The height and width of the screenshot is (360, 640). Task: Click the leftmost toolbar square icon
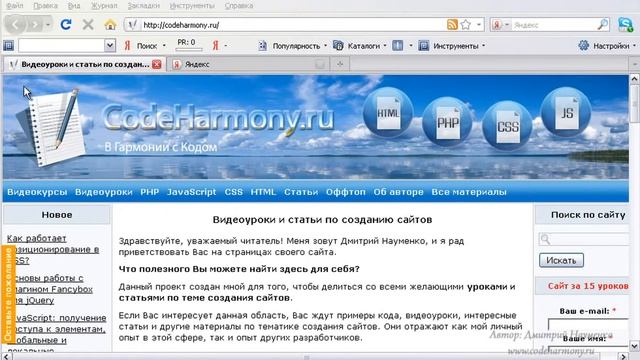click(9, 46)
